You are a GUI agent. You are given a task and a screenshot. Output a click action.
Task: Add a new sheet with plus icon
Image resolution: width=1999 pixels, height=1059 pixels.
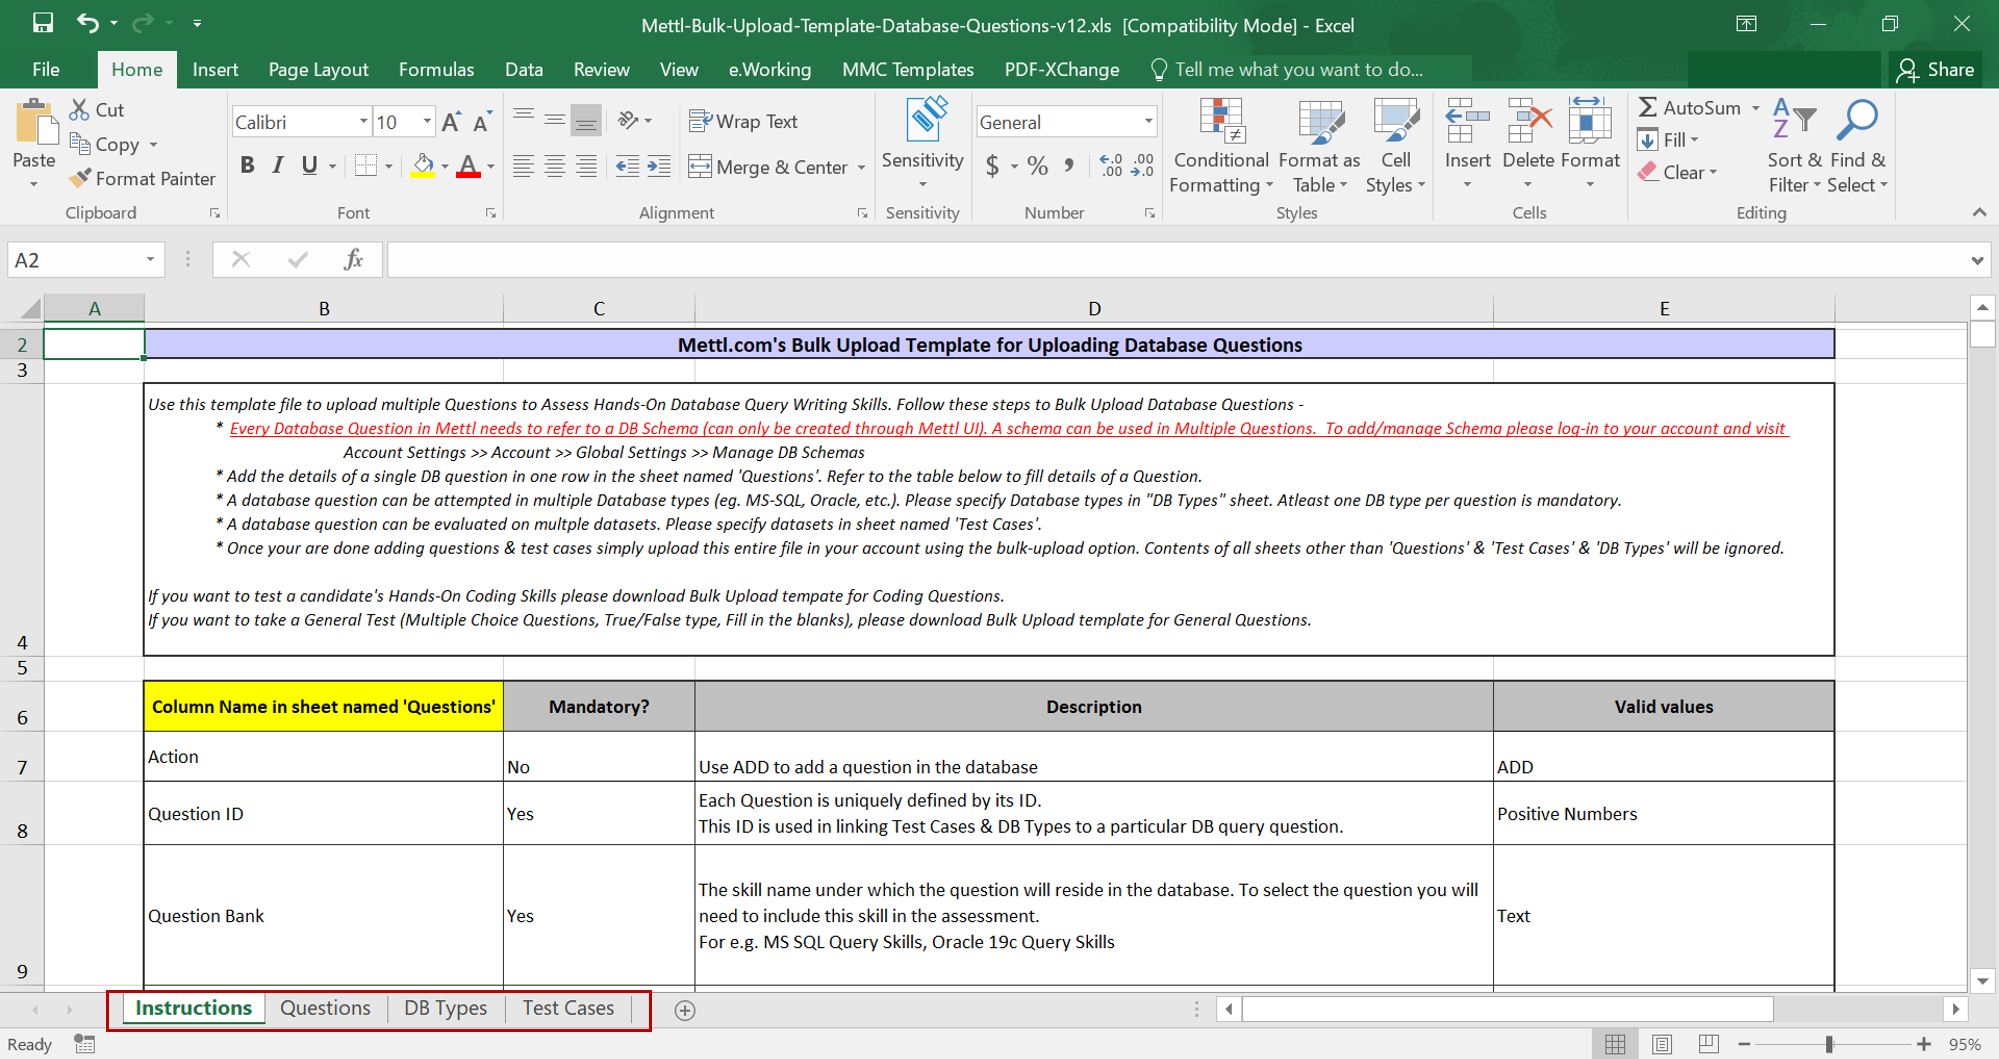click(x=685, y=1010)
